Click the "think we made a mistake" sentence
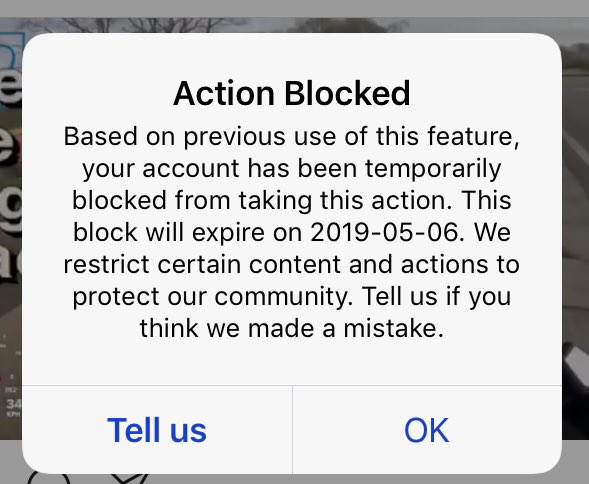The width and height of the screenshot is (589, 484). (x=291, y=328)
